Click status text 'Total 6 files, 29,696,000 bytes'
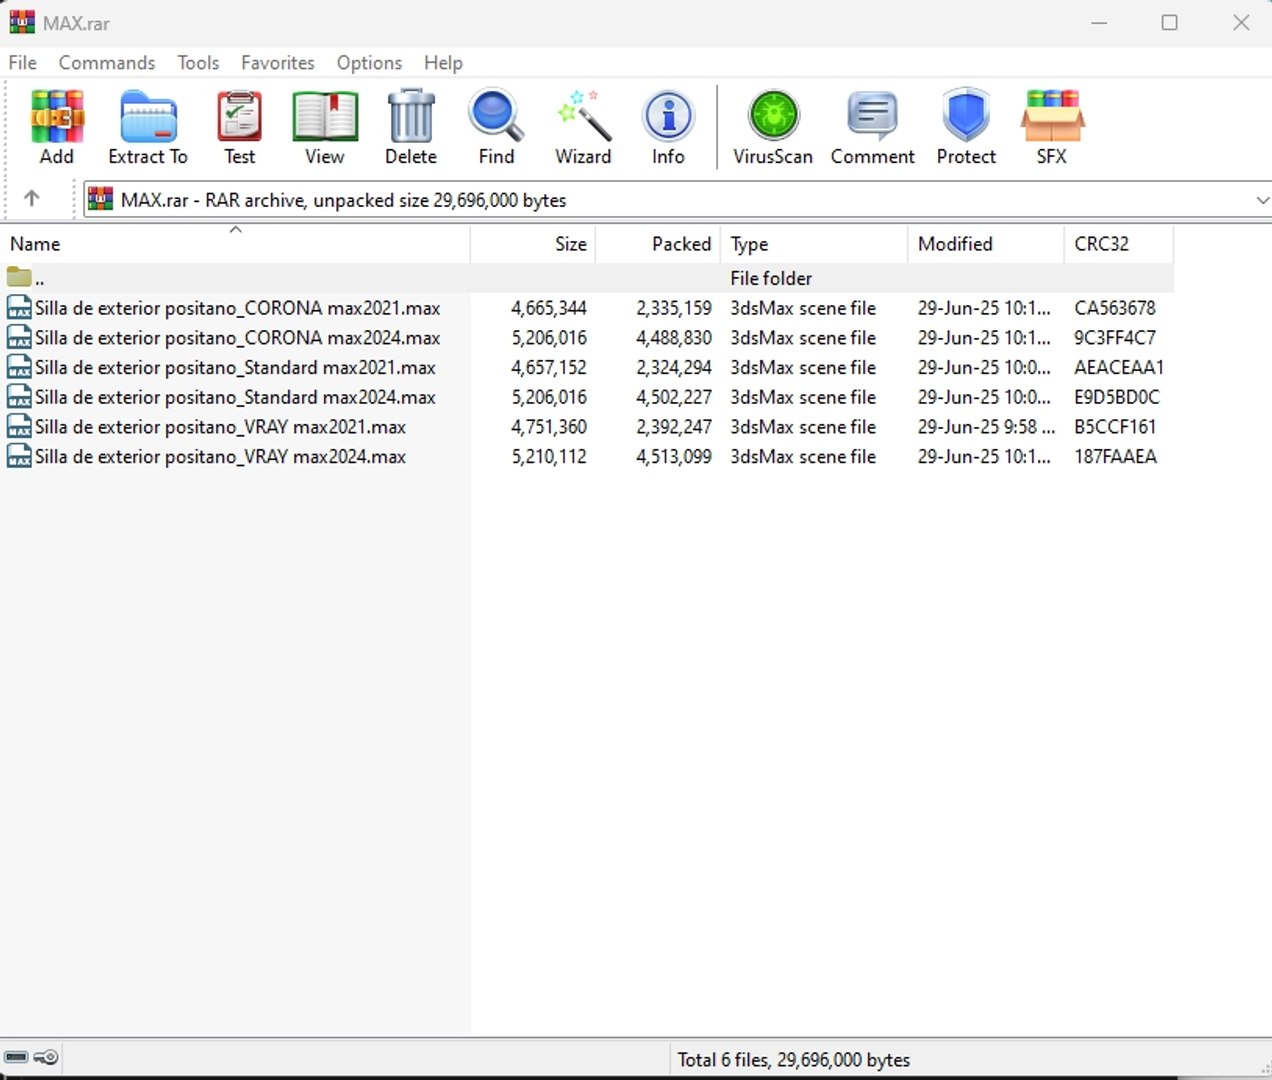The image size is (1272, 1080). [x=794, y=1059]
